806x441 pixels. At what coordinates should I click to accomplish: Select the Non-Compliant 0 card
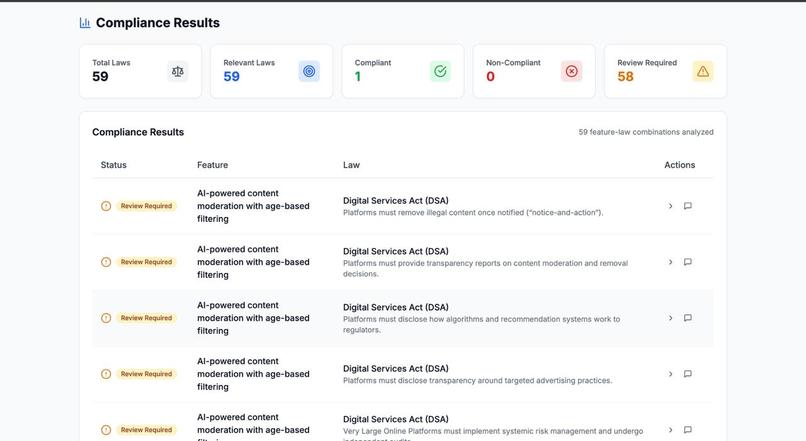[x=534, y=71]
